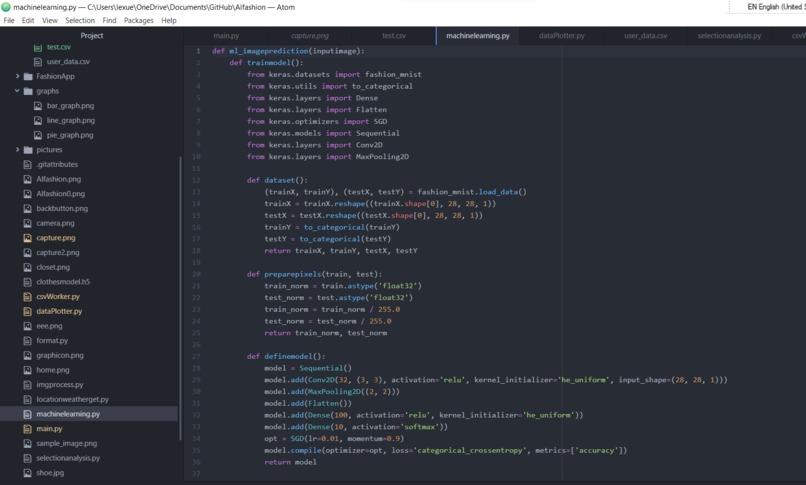
Task: Click 'Sequential()' on line 28
Action: tap(325, 368)
